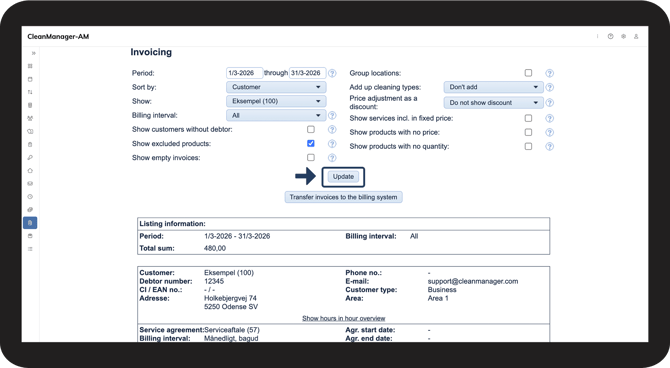Click the Invoicing page heading

pyautogui.click(x=151, y=52)
